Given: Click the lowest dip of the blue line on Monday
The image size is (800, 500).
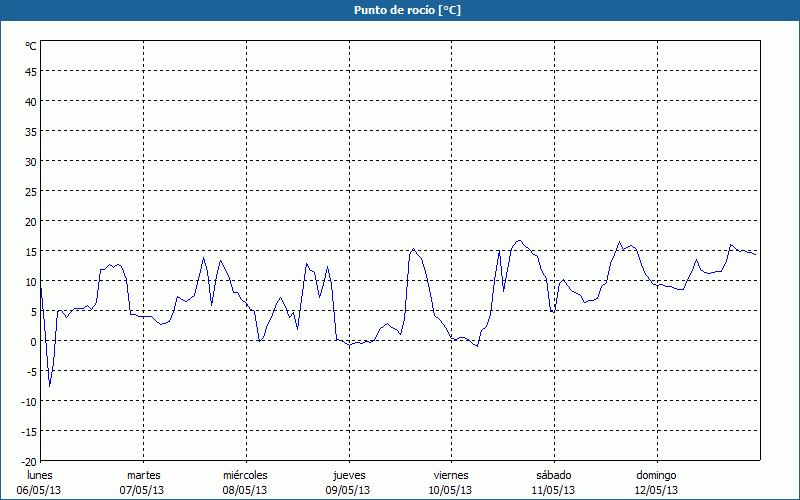Looking at the screenshot, I should 50,386.
